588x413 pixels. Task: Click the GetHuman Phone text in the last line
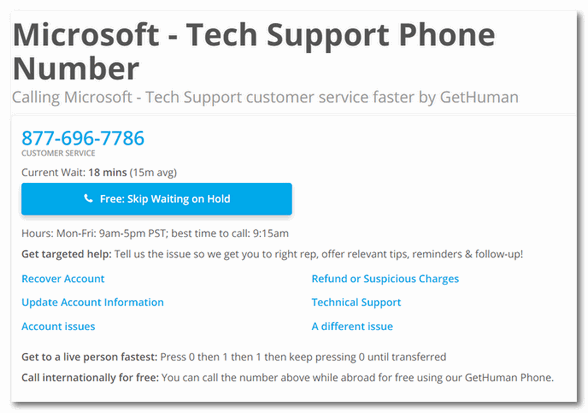pyautogui.click(x=509, y=377)
